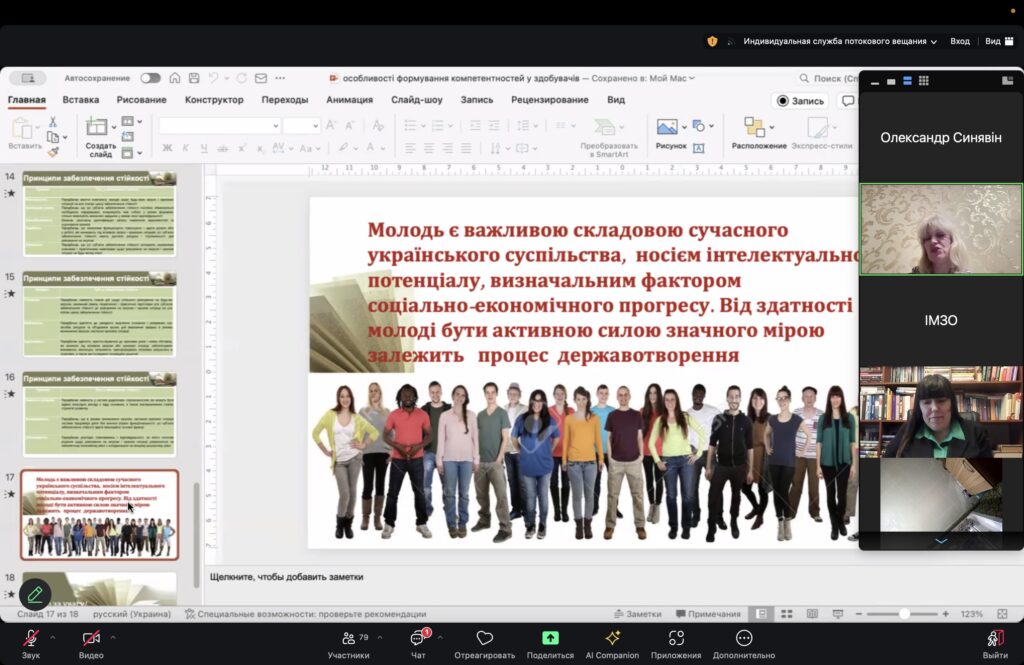Click Примечания in the status bar

(708, 614)
